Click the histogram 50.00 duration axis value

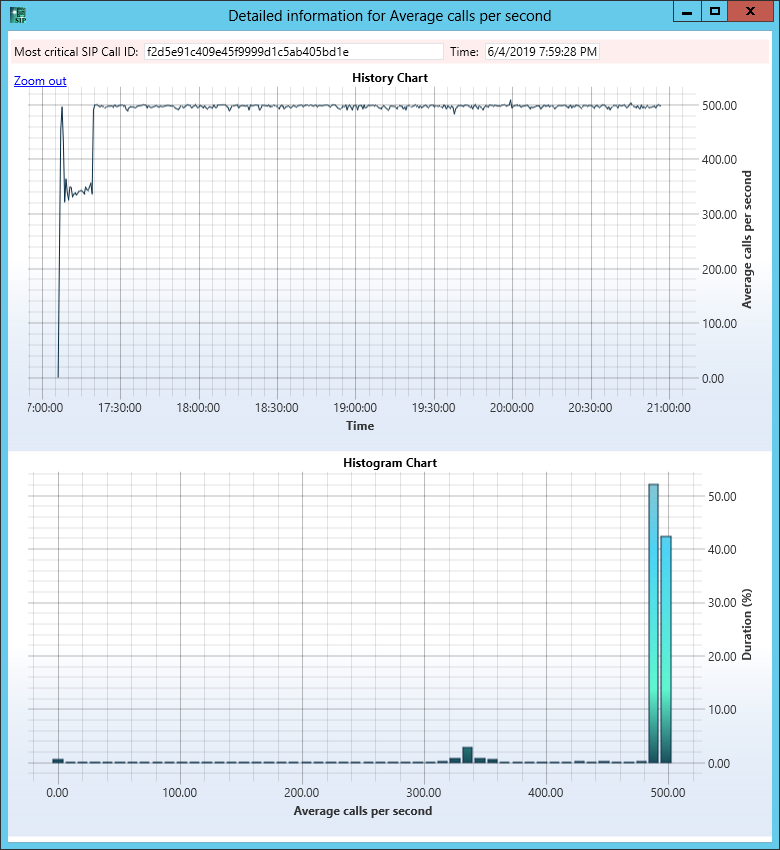tap(722, 497)
